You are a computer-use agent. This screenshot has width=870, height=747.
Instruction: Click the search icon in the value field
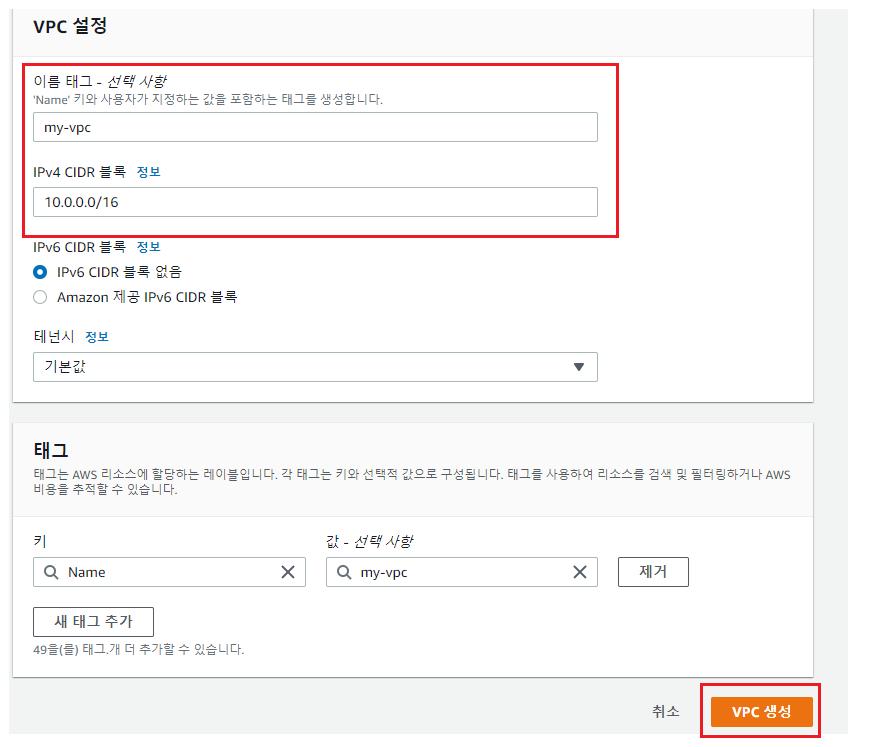pyautogui.click(x=344, y=572)
